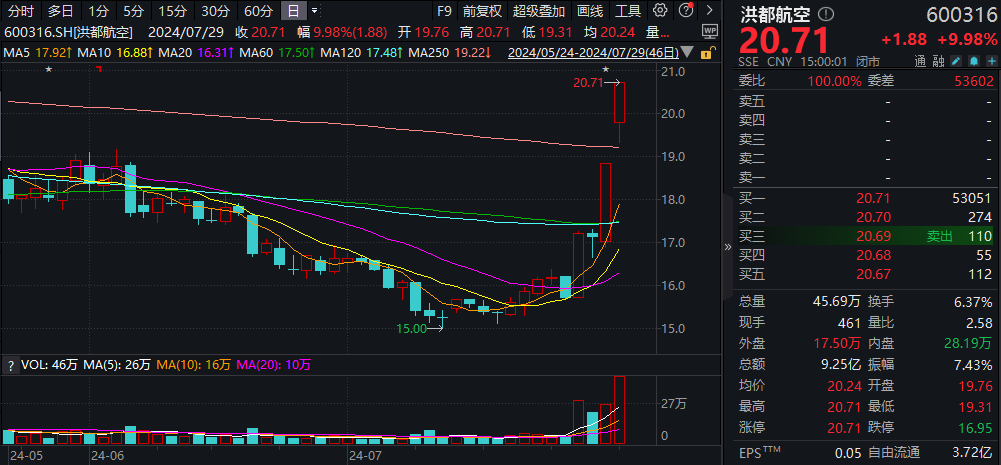Open the period dropdown arrow after 日
The image size is (1001, 465).
pyautogui.click(x=316, y=12)
